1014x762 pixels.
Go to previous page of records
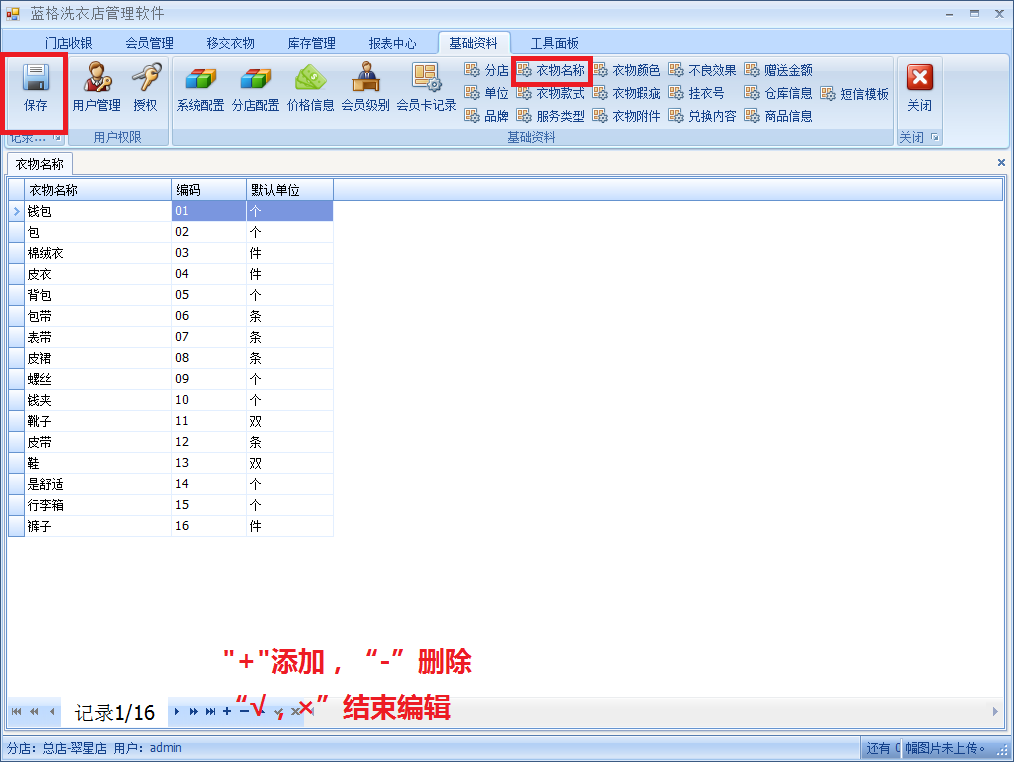click(34, 712)
